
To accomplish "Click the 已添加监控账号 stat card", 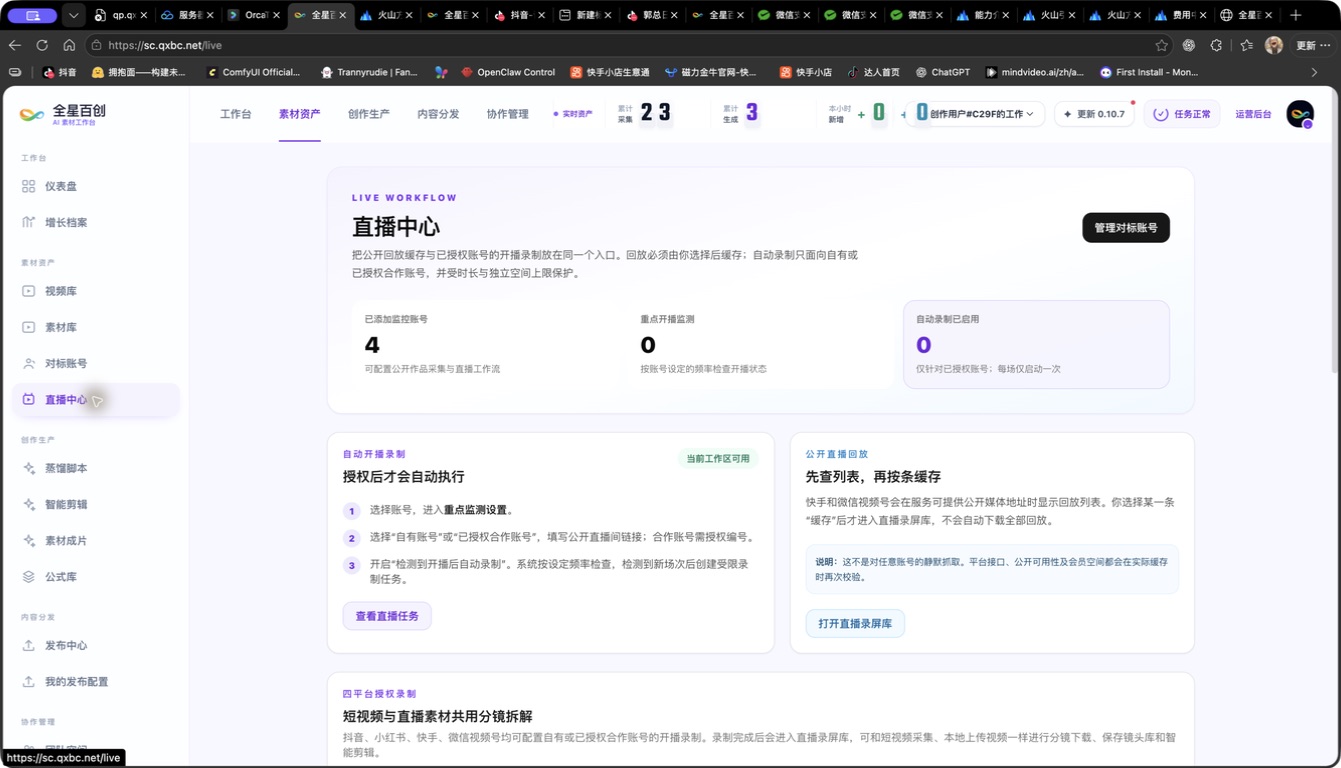I will point(484,344).
